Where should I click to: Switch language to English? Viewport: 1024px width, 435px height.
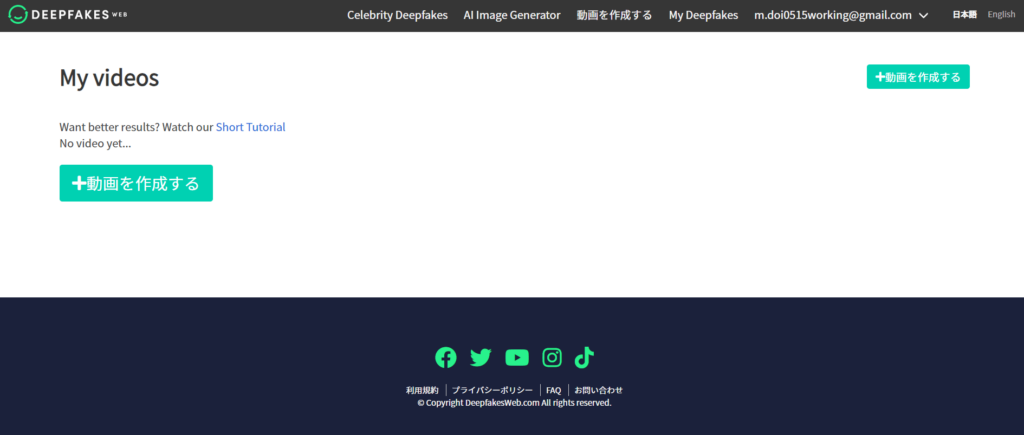click(1001, 14)
